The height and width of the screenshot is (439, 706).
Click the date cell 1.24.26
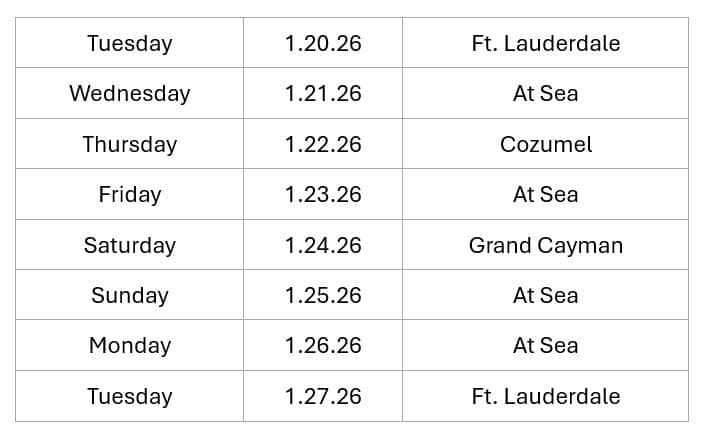[322, 245]
